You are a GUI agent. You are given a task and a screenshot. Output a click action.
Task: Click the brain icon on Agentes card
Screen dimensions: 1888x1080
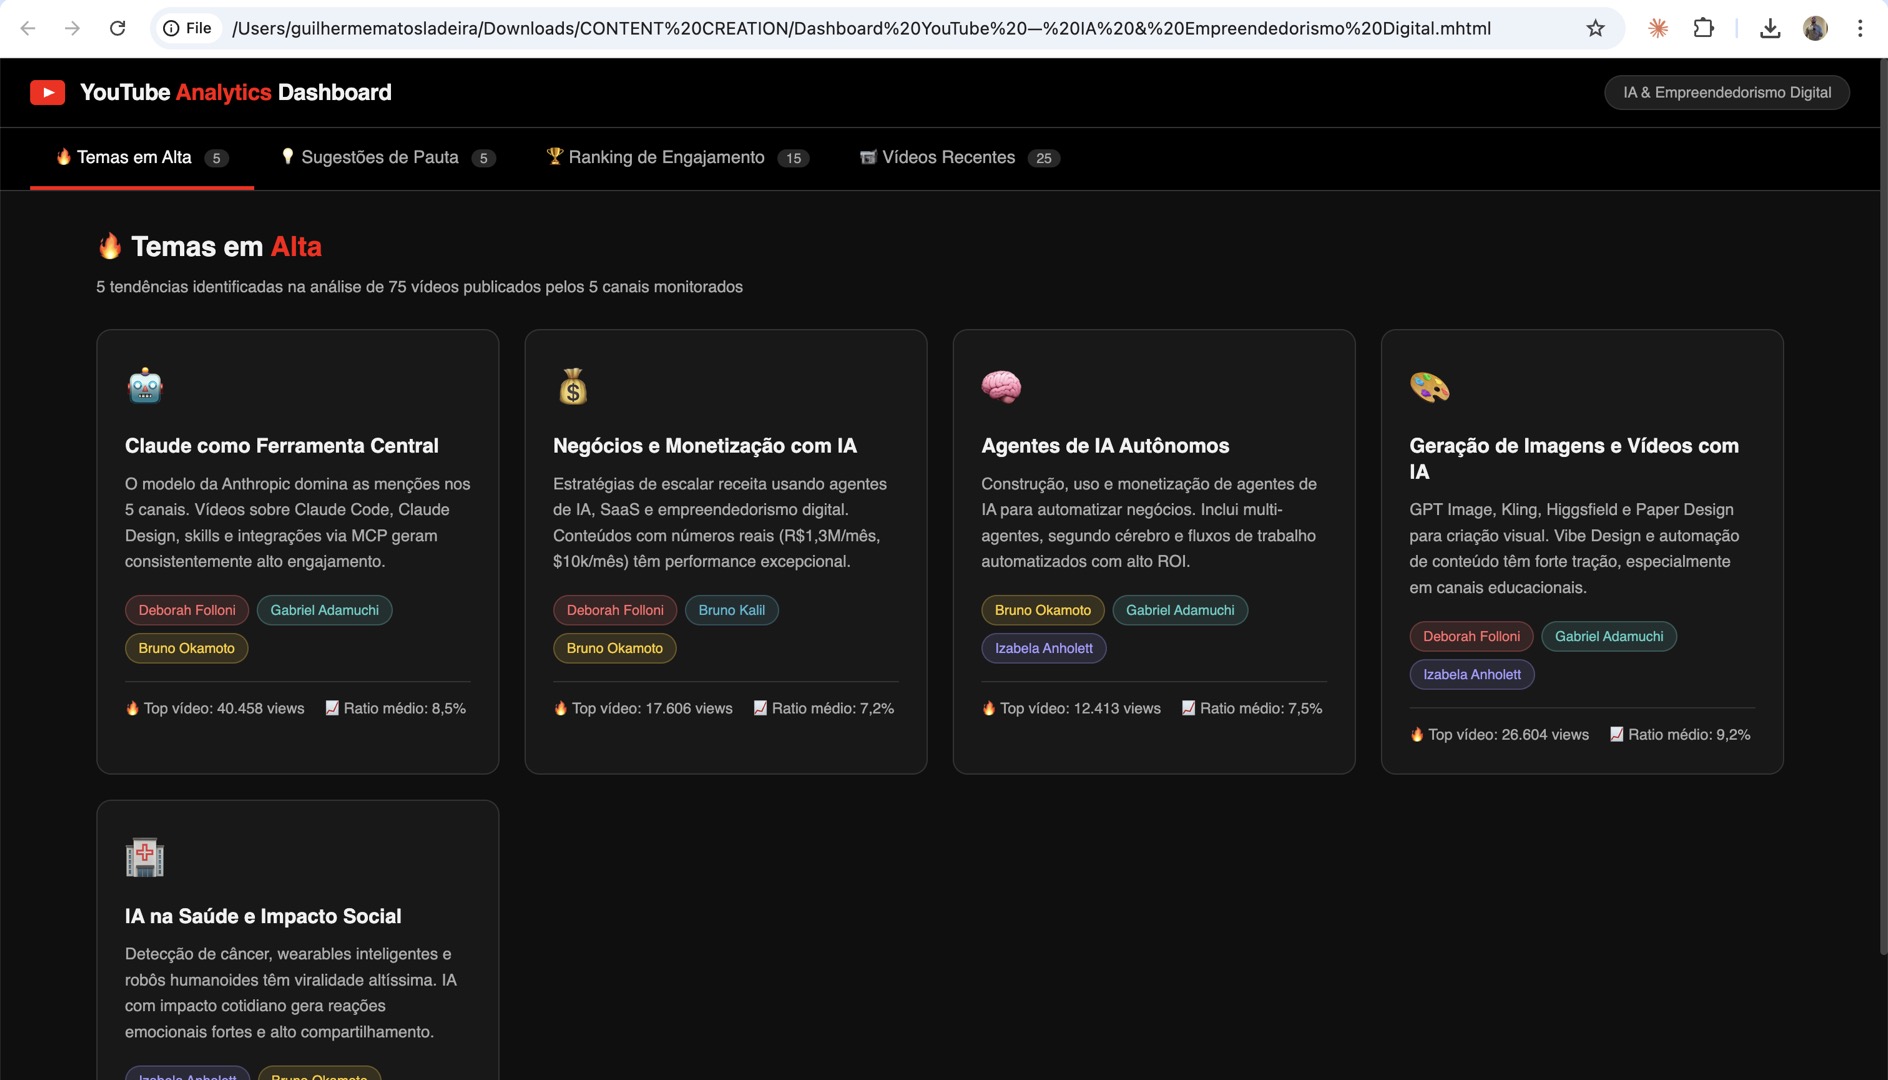(x=1001, y=386)
